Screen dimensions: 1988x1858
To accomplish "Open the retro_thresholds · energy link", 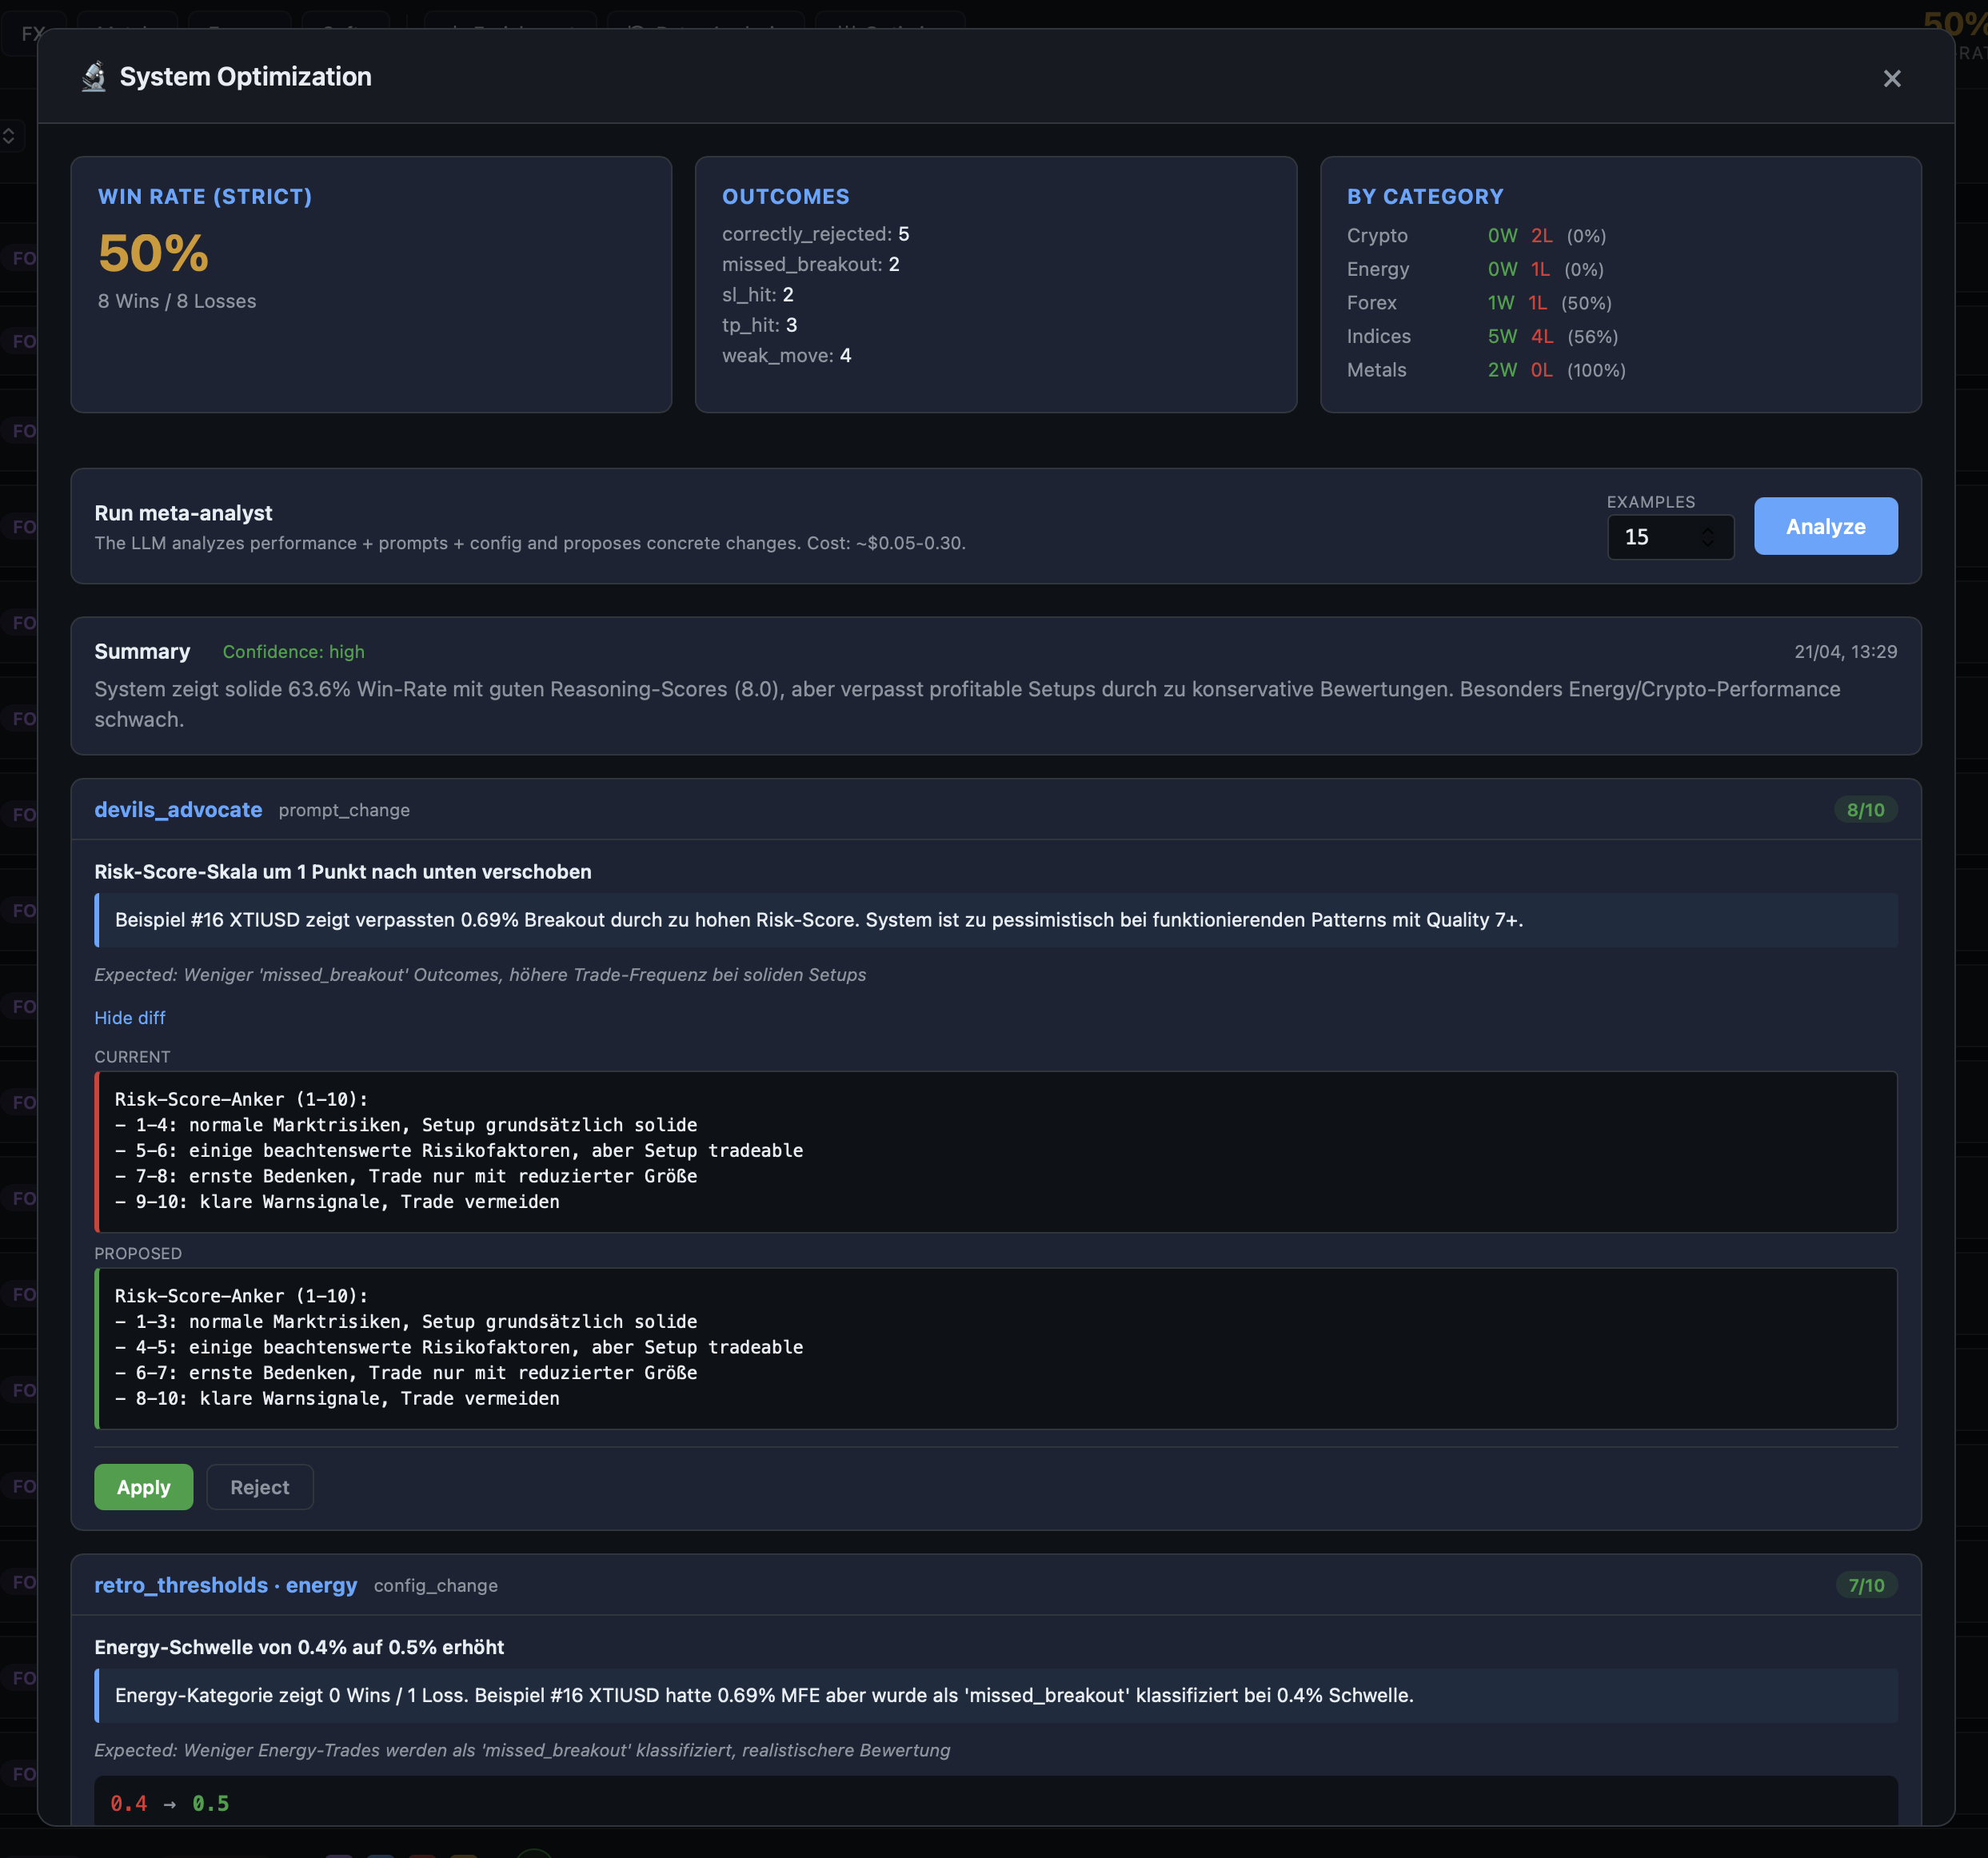I will [x=225, y=1585].
